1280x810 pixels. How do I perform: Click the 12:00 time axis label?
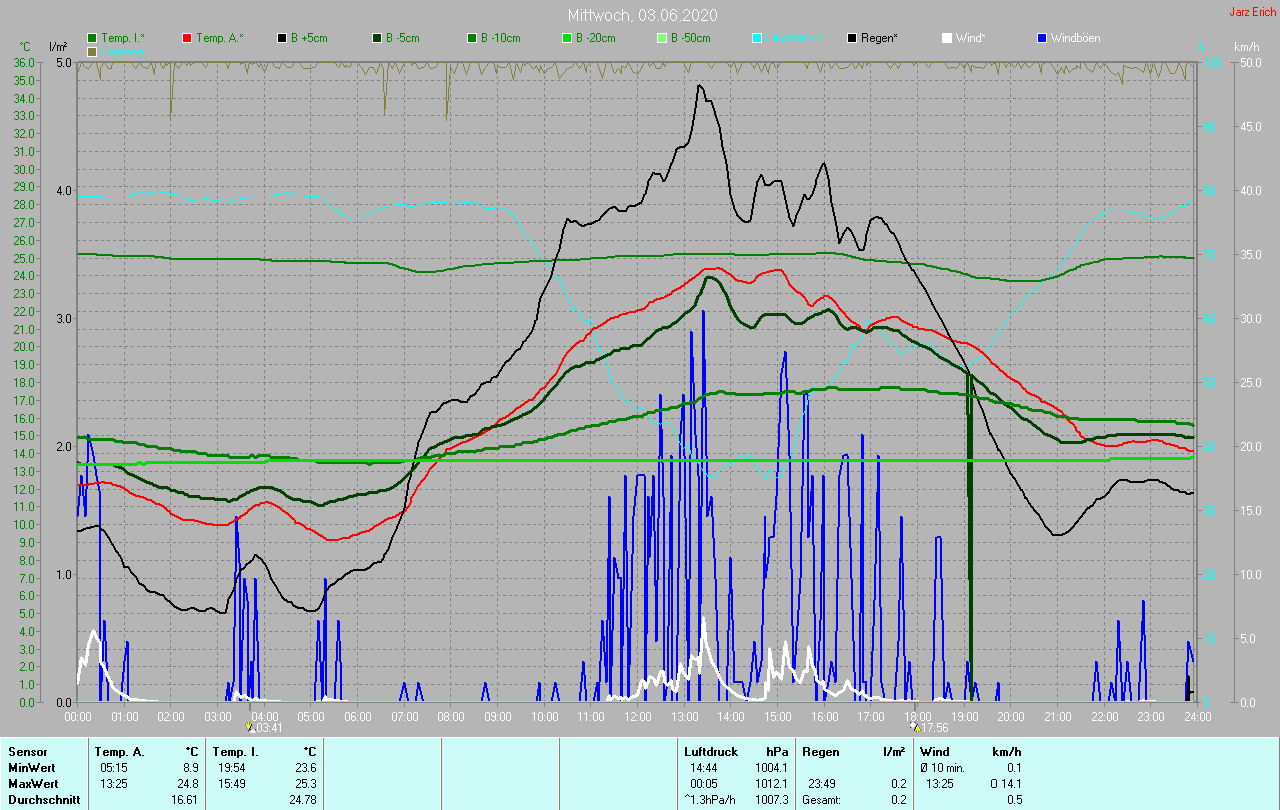(x=637, y=716)
